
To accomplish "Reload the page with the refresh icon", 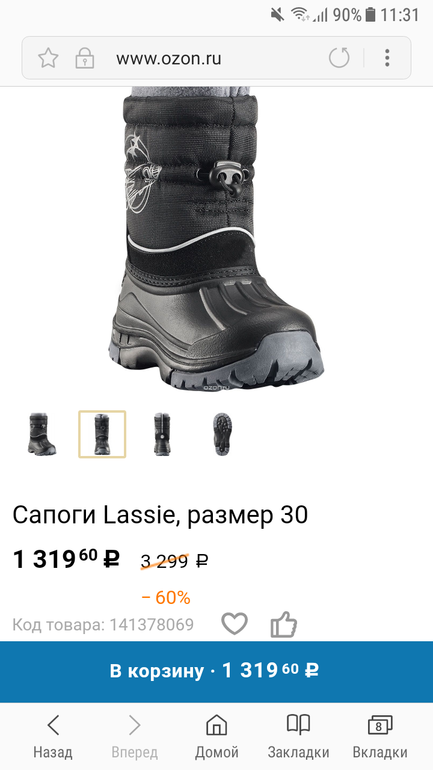I will pos(339,58).
